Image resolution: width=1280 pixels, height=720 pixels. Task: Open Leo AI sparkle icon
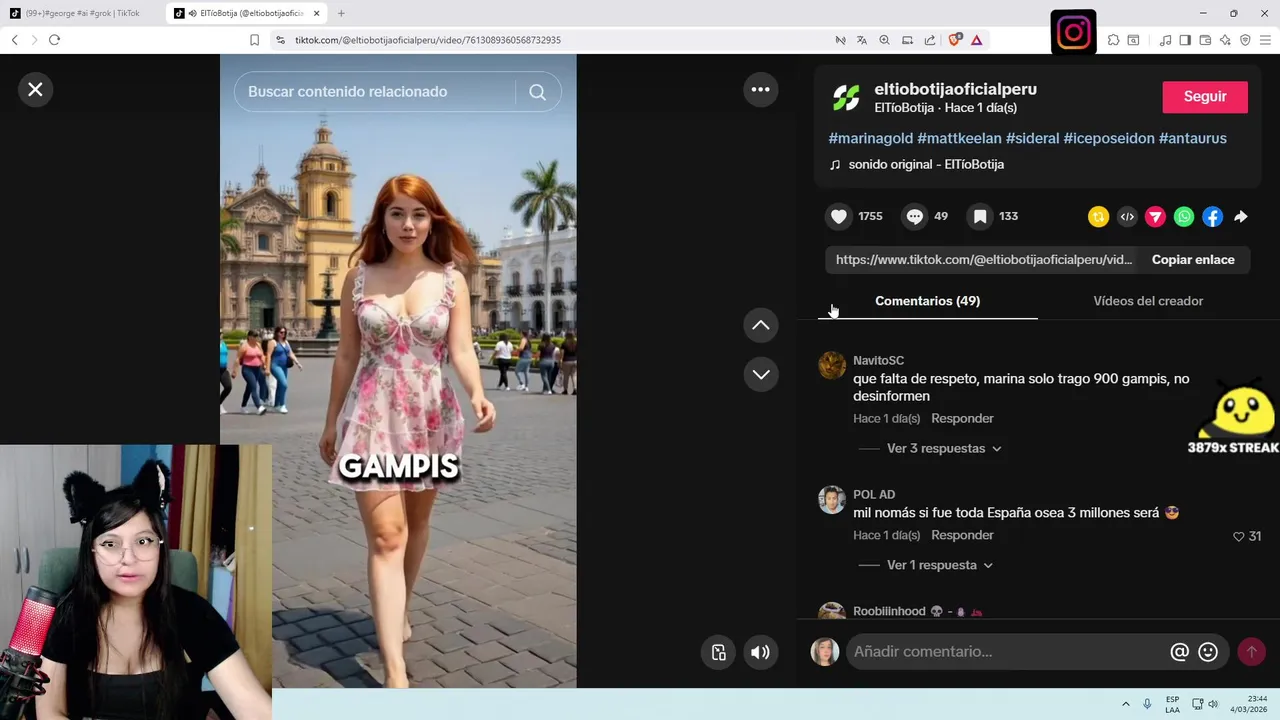[x=1225, y=40]
